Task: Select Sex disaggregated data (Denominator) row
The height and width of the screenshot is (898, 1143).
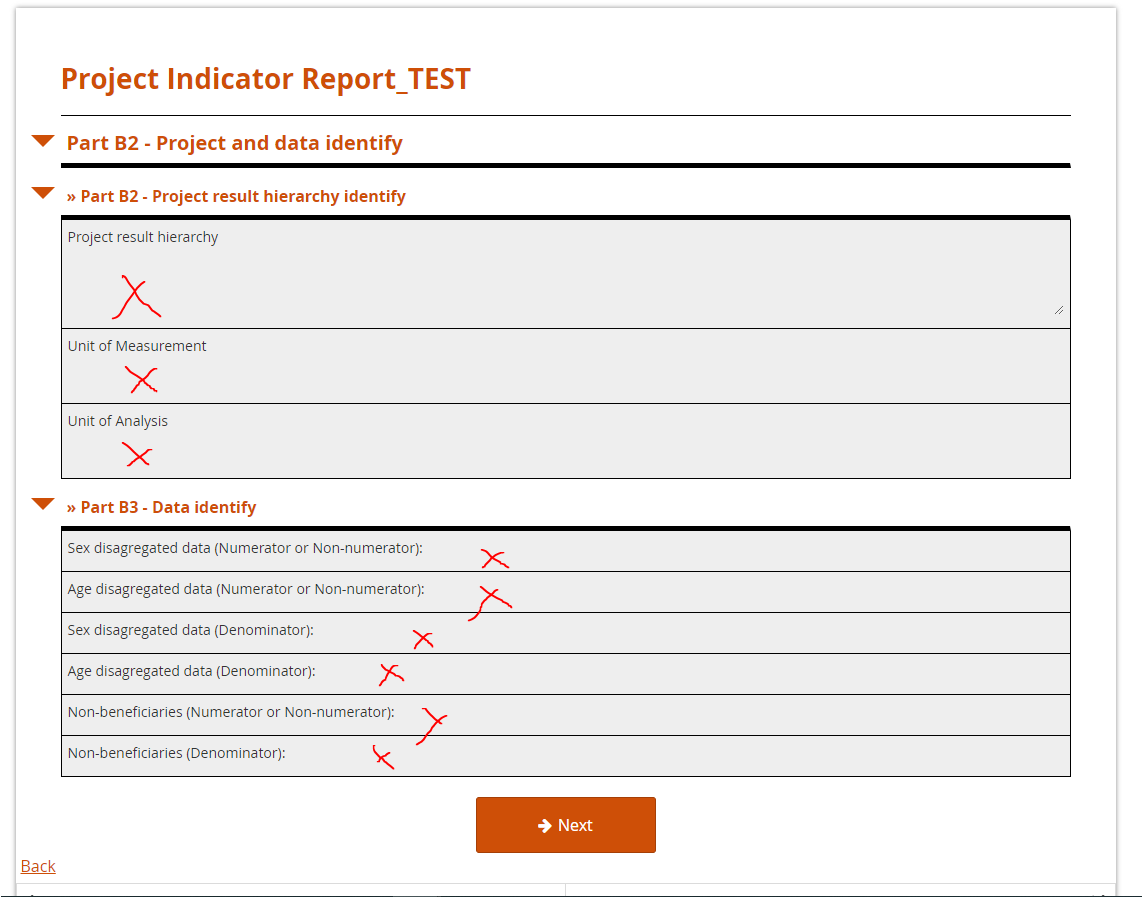Action: (566, 633)
